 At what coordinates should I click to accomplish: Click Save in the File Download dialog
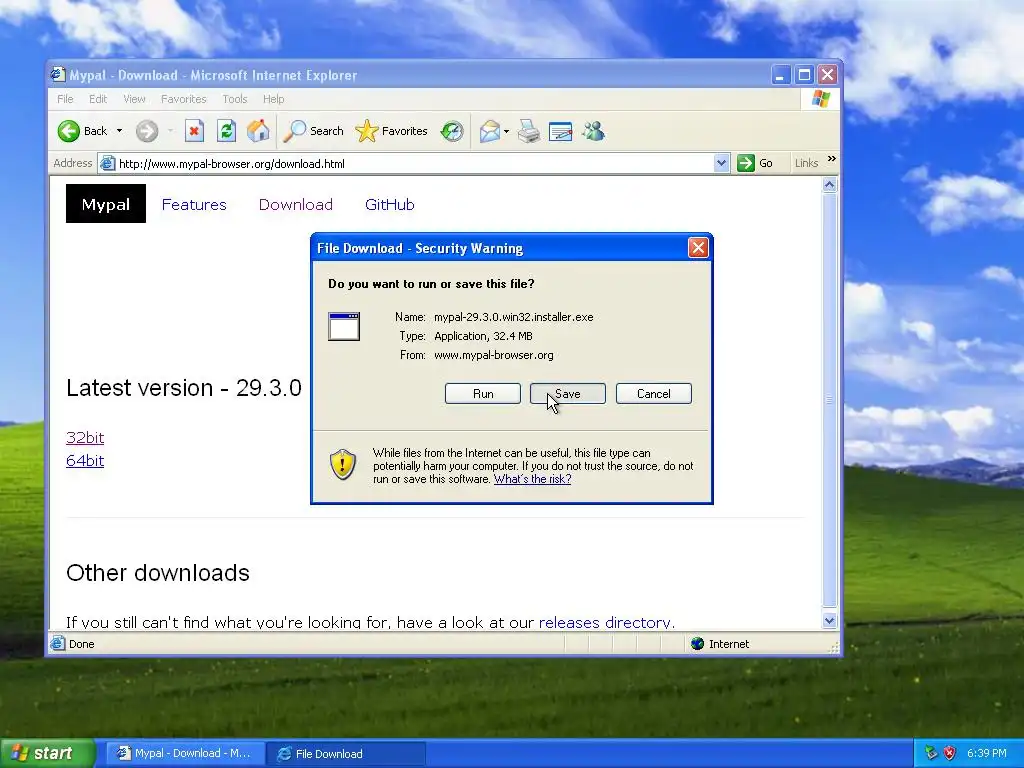[568, 394]
